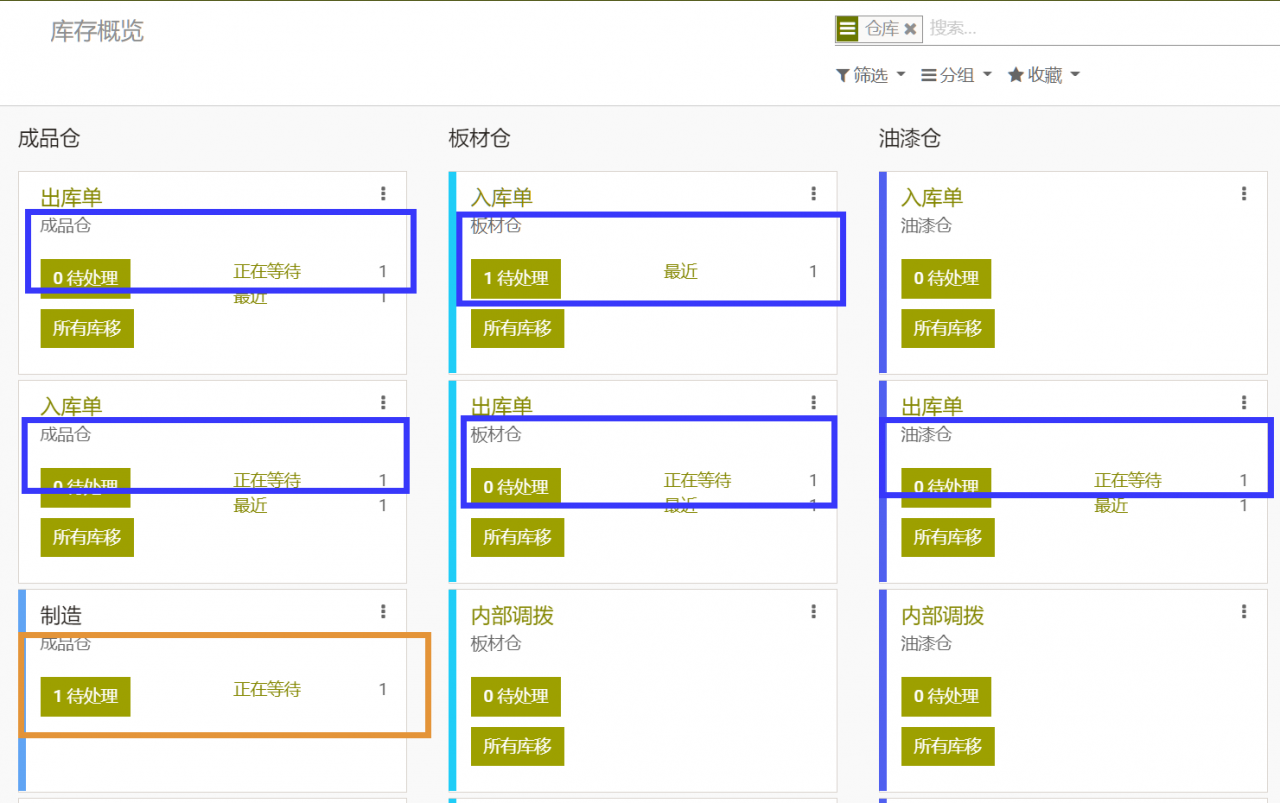
Task: Open kebab menu of 油漆仓 入库单 card
Action: click(1244, 194)
